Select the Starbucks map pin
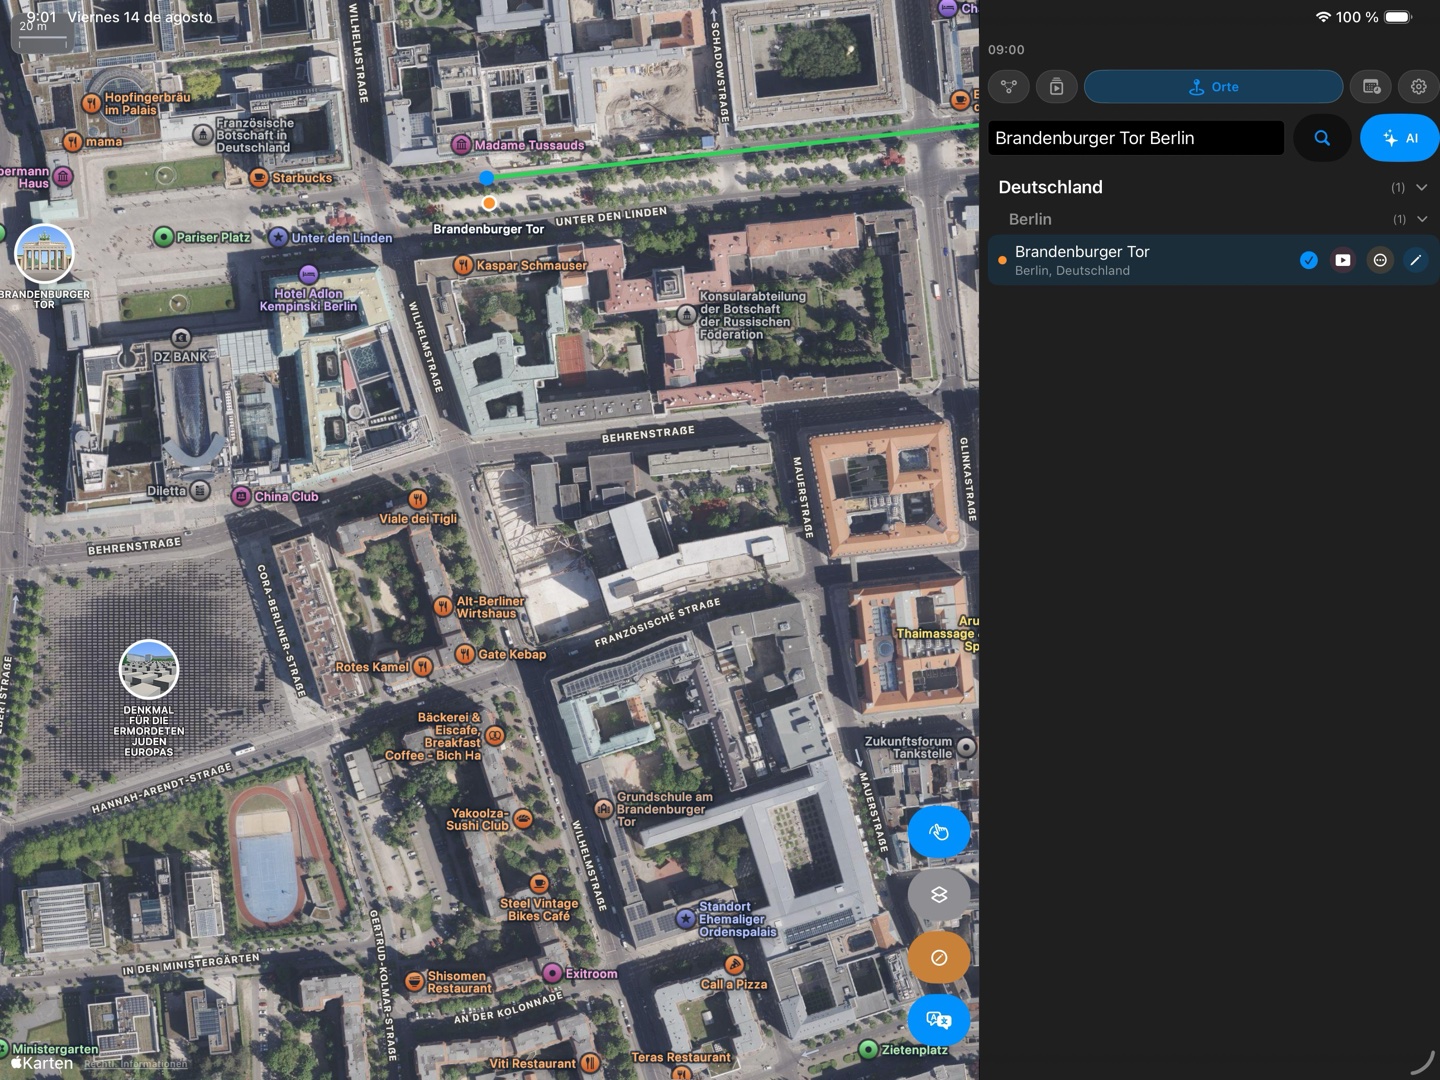 click(259, 178)
